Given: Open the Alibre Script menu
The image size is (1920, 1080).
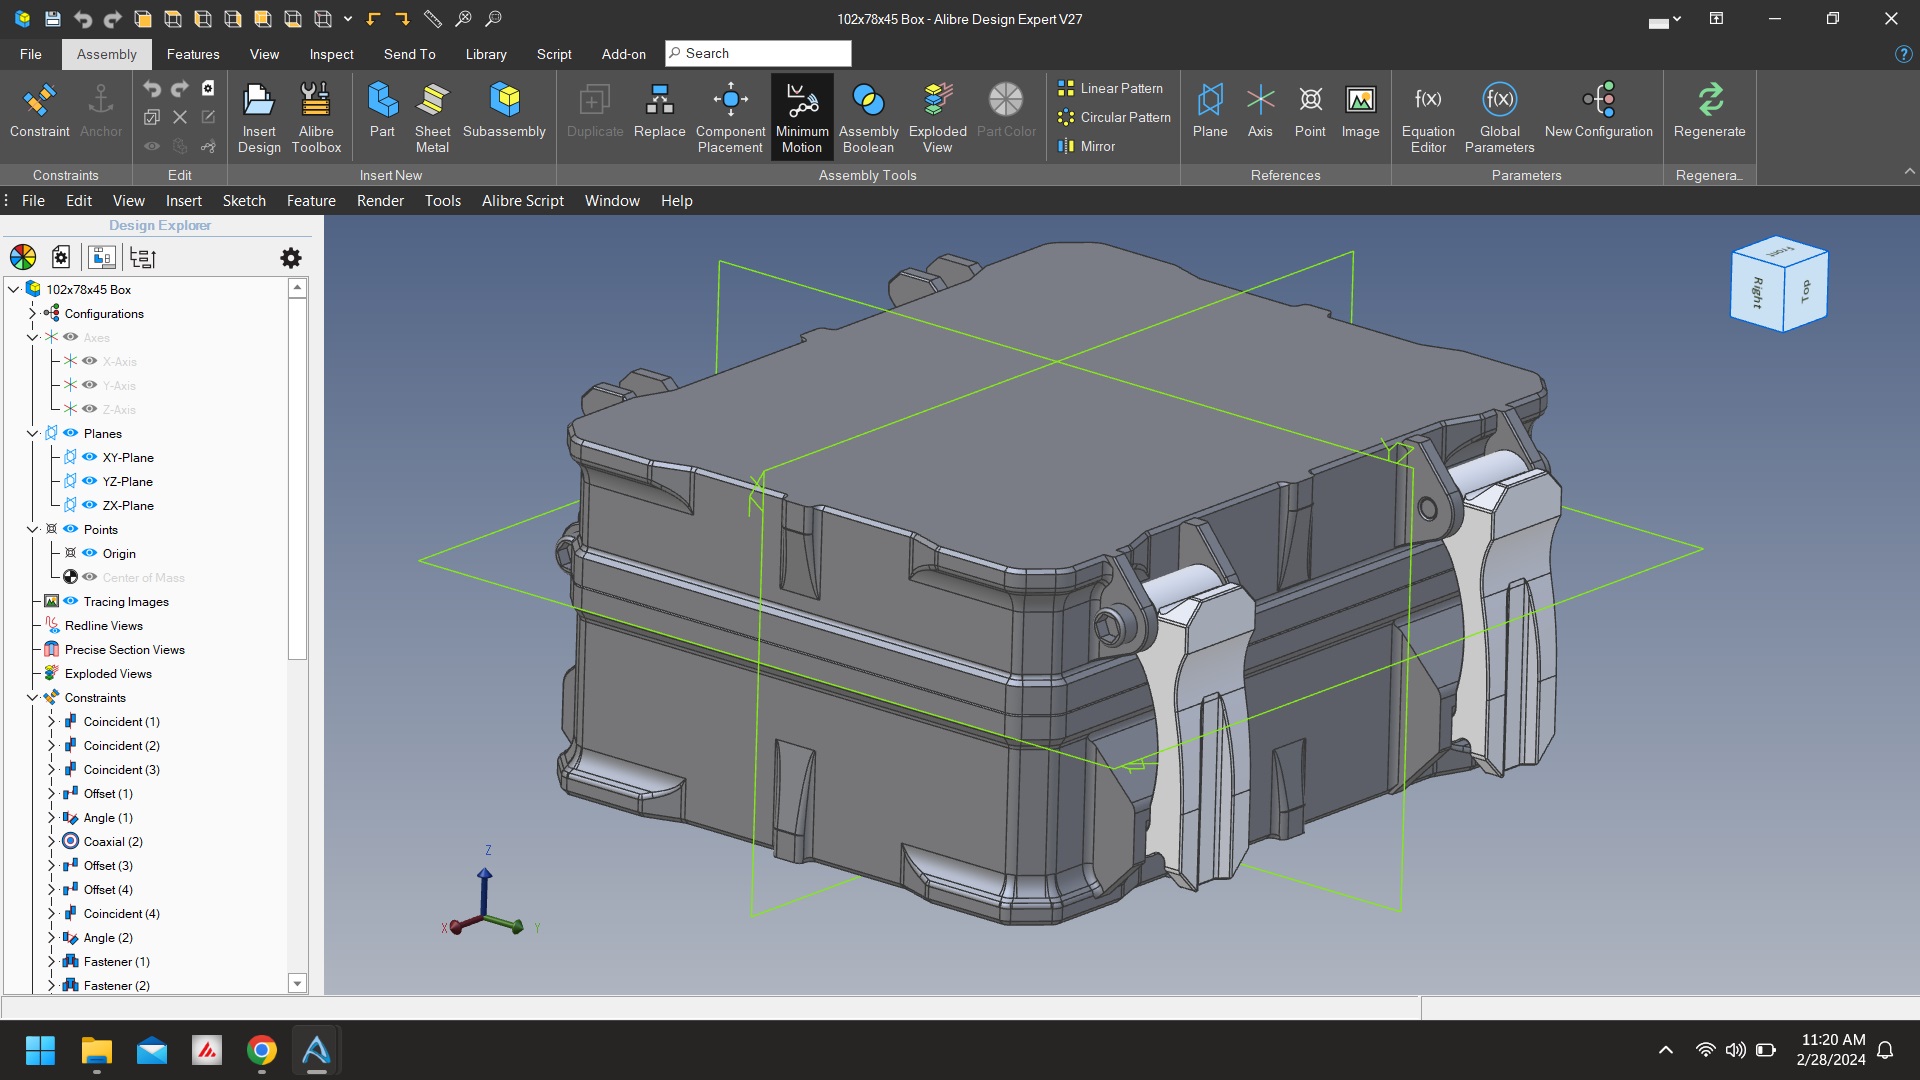Looking at the screenshot, I should coord(522,201).
